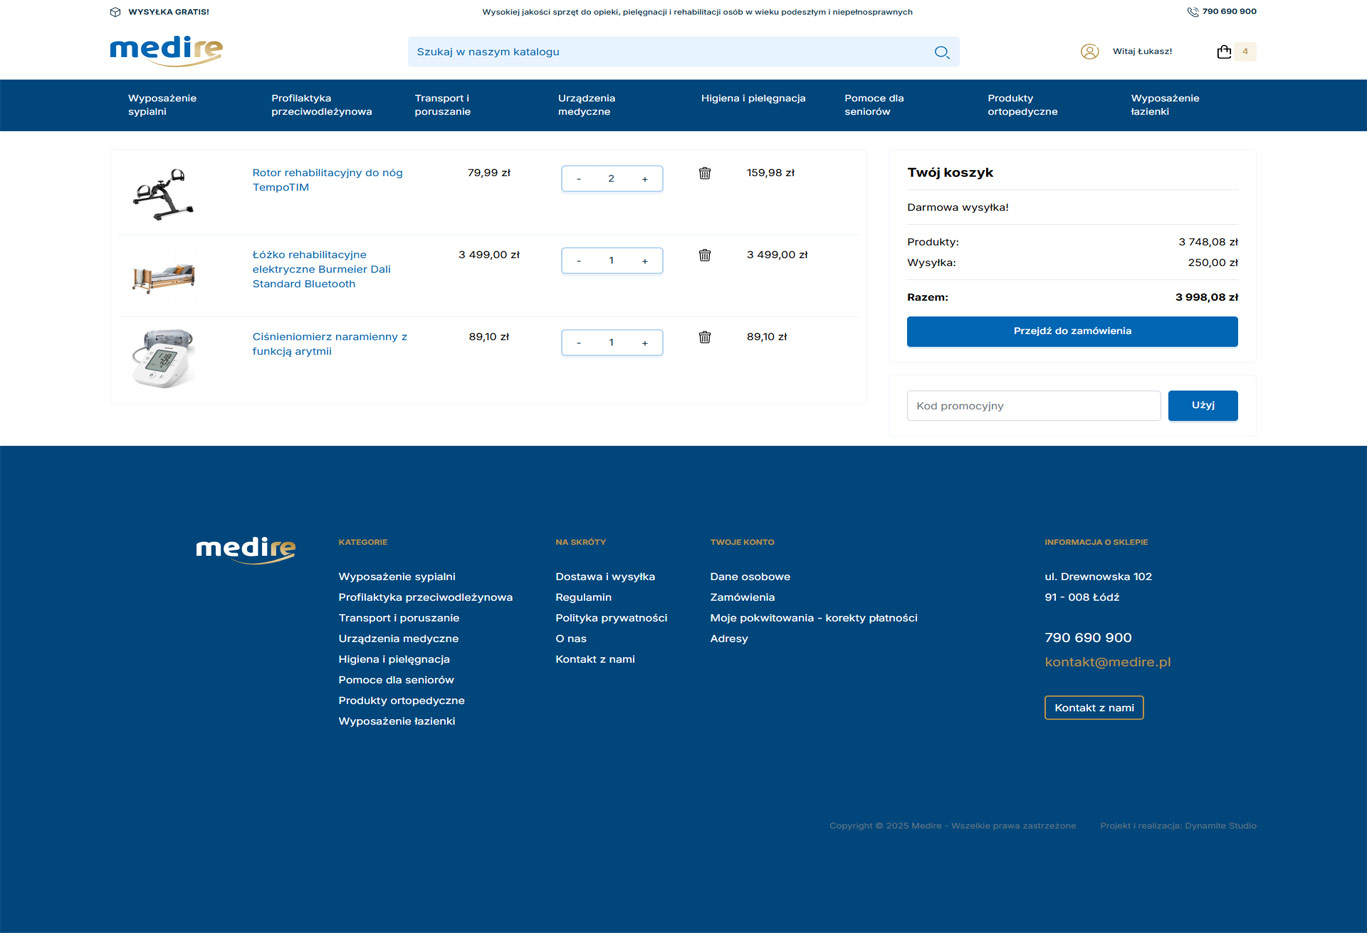
Task: Open the user account icon
Action: [x=1089, y=52]
